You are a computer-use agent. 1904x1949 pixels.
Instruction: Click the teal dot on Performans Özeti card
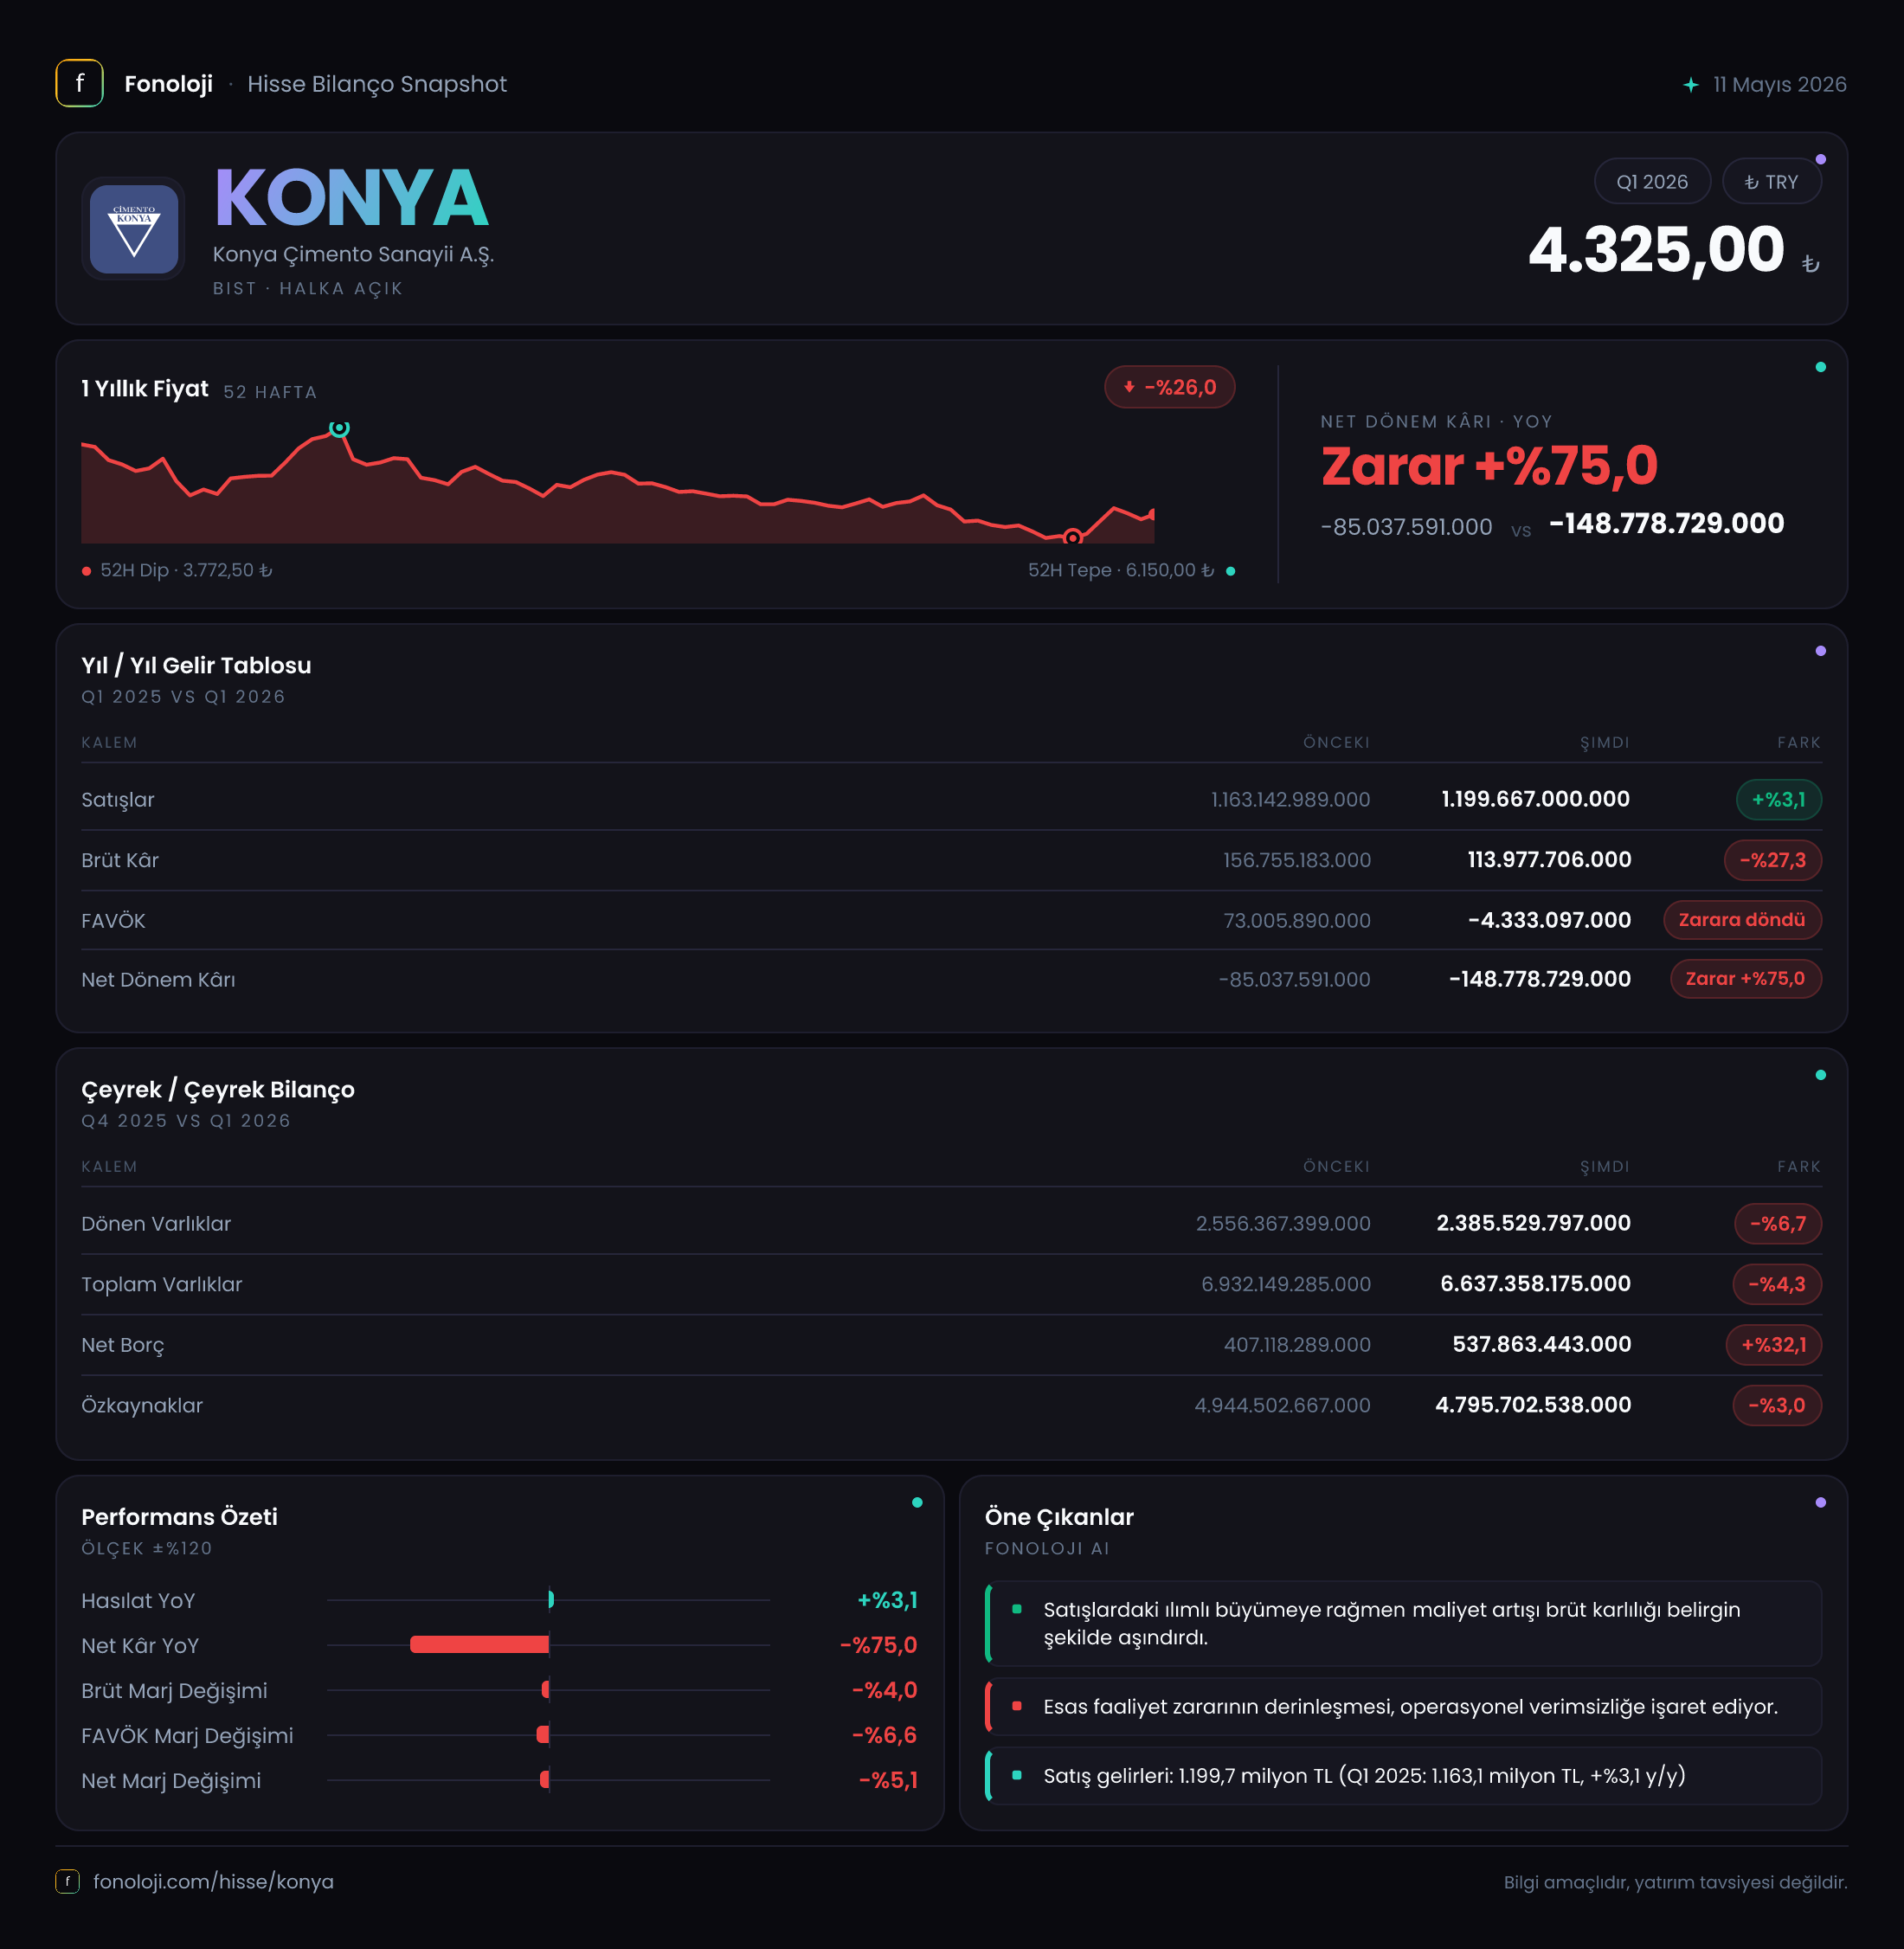tap(917, 1502)
